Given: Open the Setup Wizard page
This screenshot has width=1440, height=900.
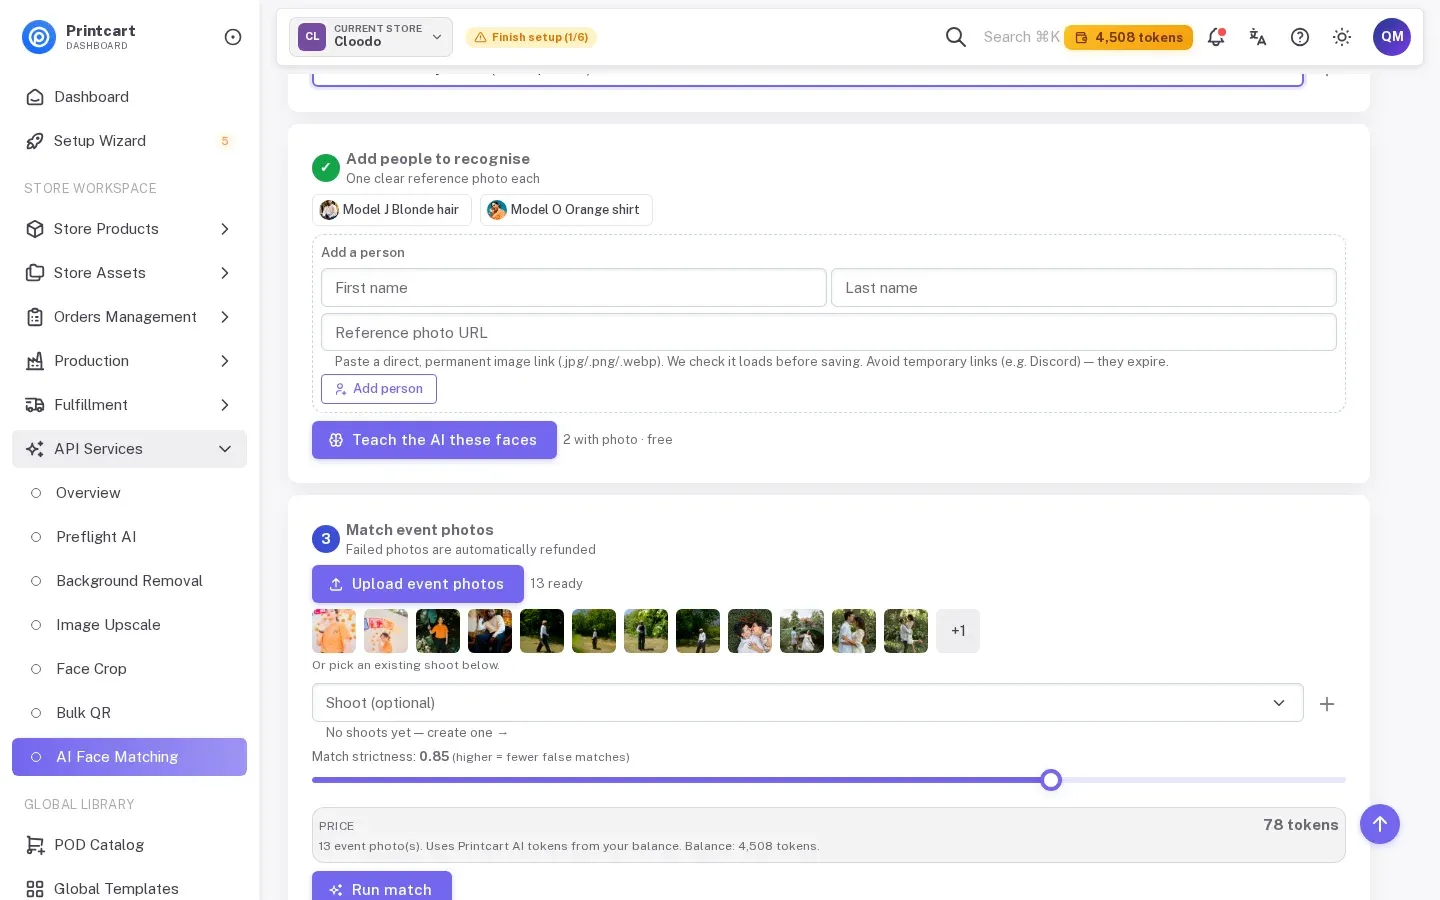Looking at the screenshot, I should coord(130,141).
